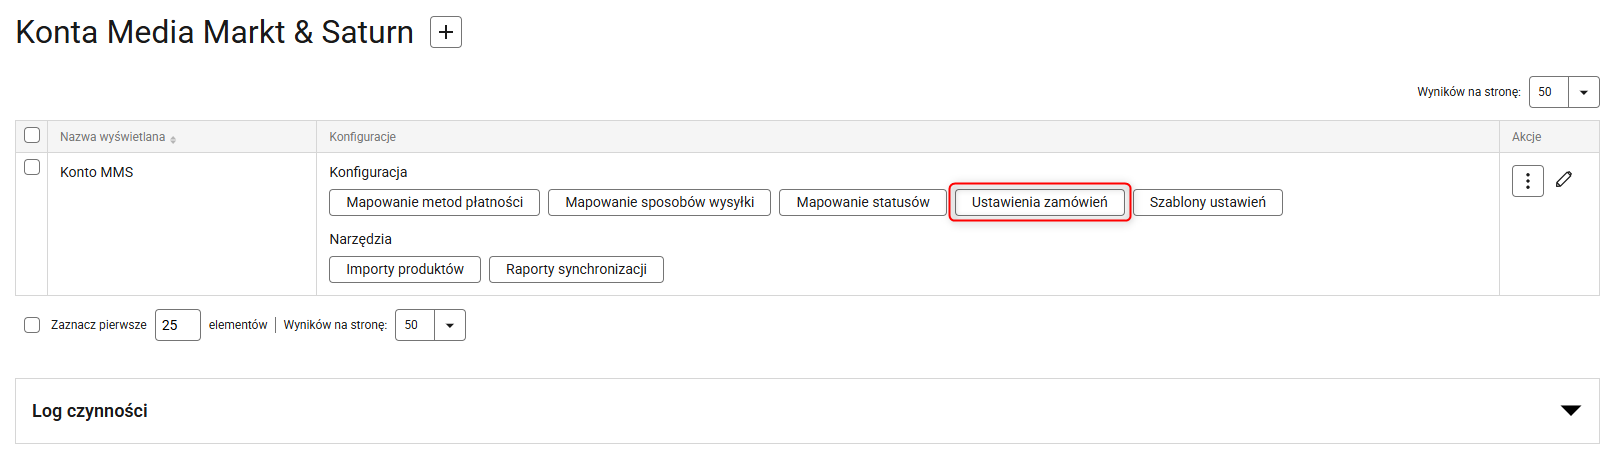This screenshot has height=458, width=1617.
Task: Click the Konta Media Markt & Saturn heading
Action: (214, 32)
